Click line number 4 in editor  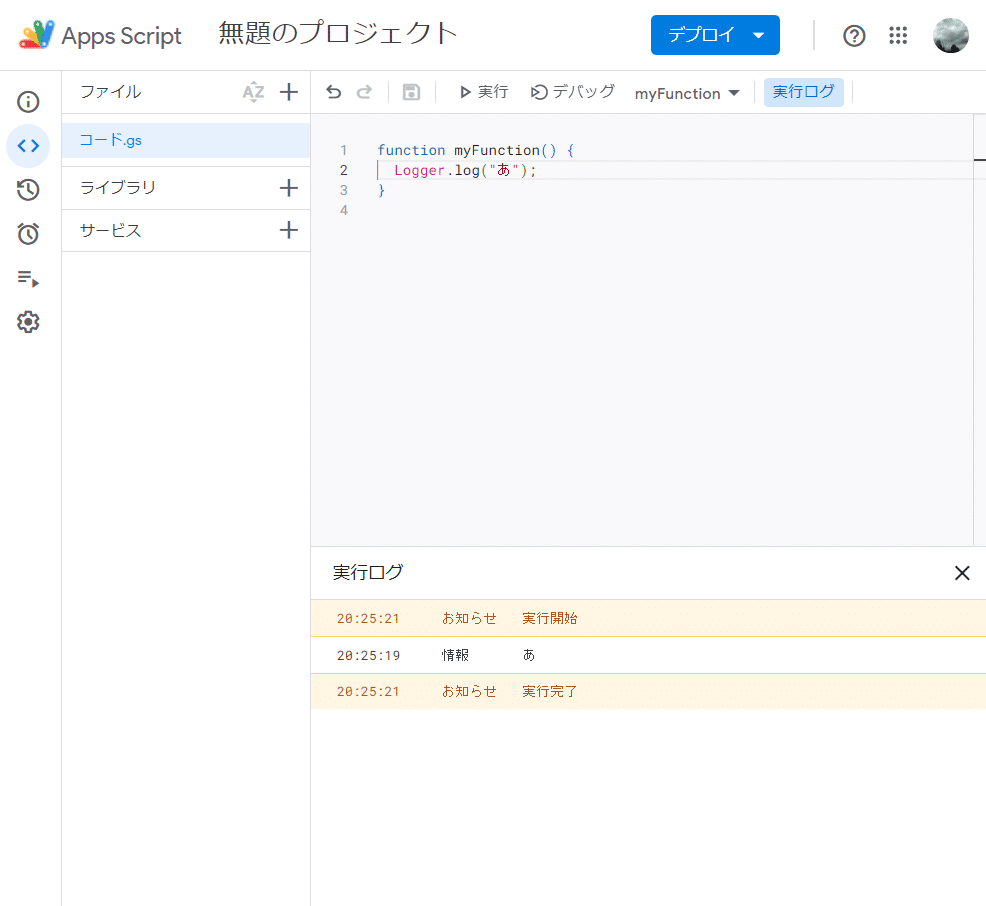click(344, 211)
